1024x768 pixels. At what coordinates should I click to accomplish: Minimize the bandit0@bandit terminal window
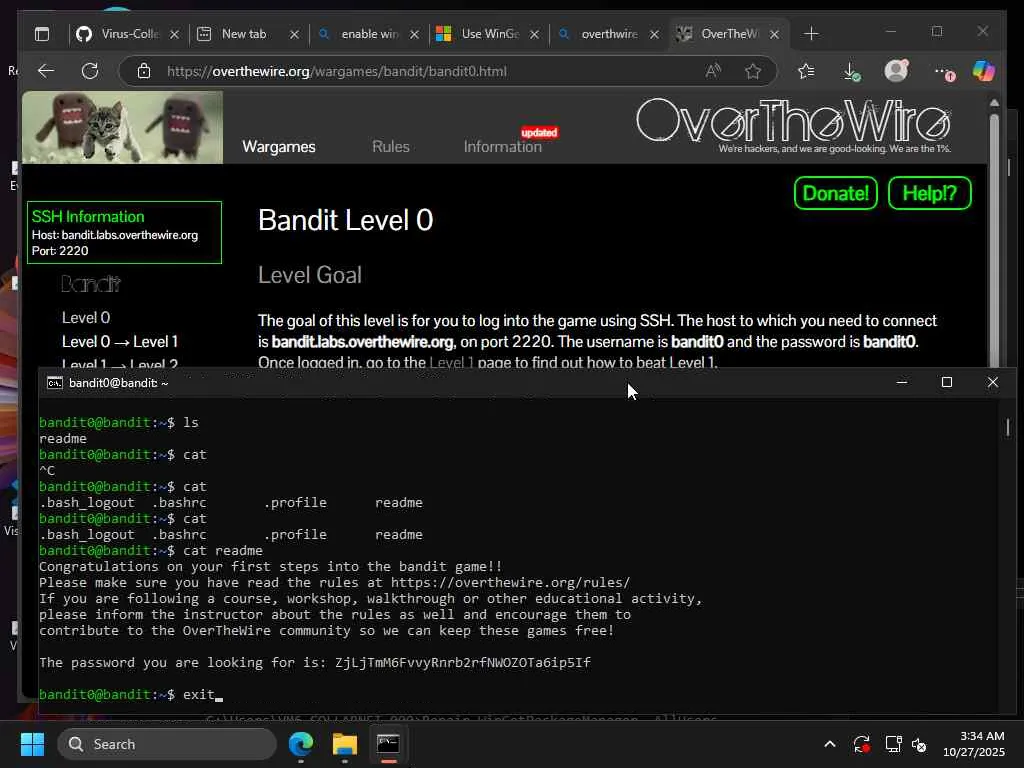902,382
